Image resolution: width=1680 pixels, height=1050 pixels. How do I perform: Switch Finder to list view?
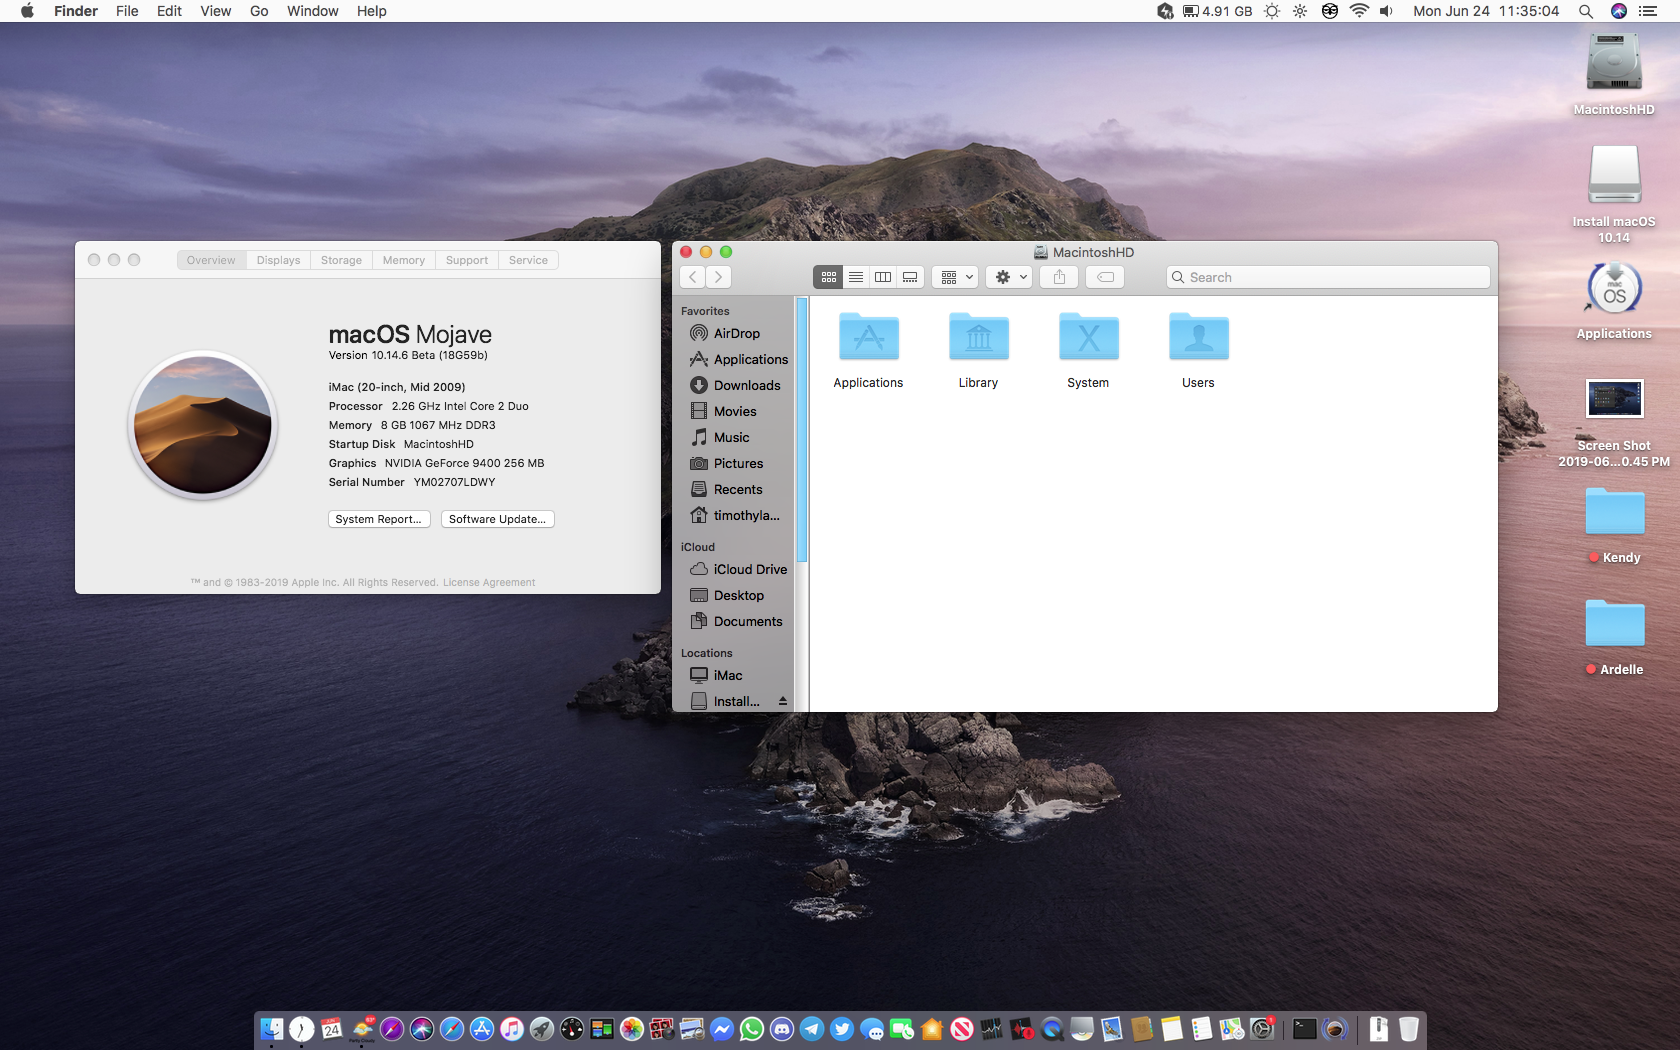click(x=856, y=277)
